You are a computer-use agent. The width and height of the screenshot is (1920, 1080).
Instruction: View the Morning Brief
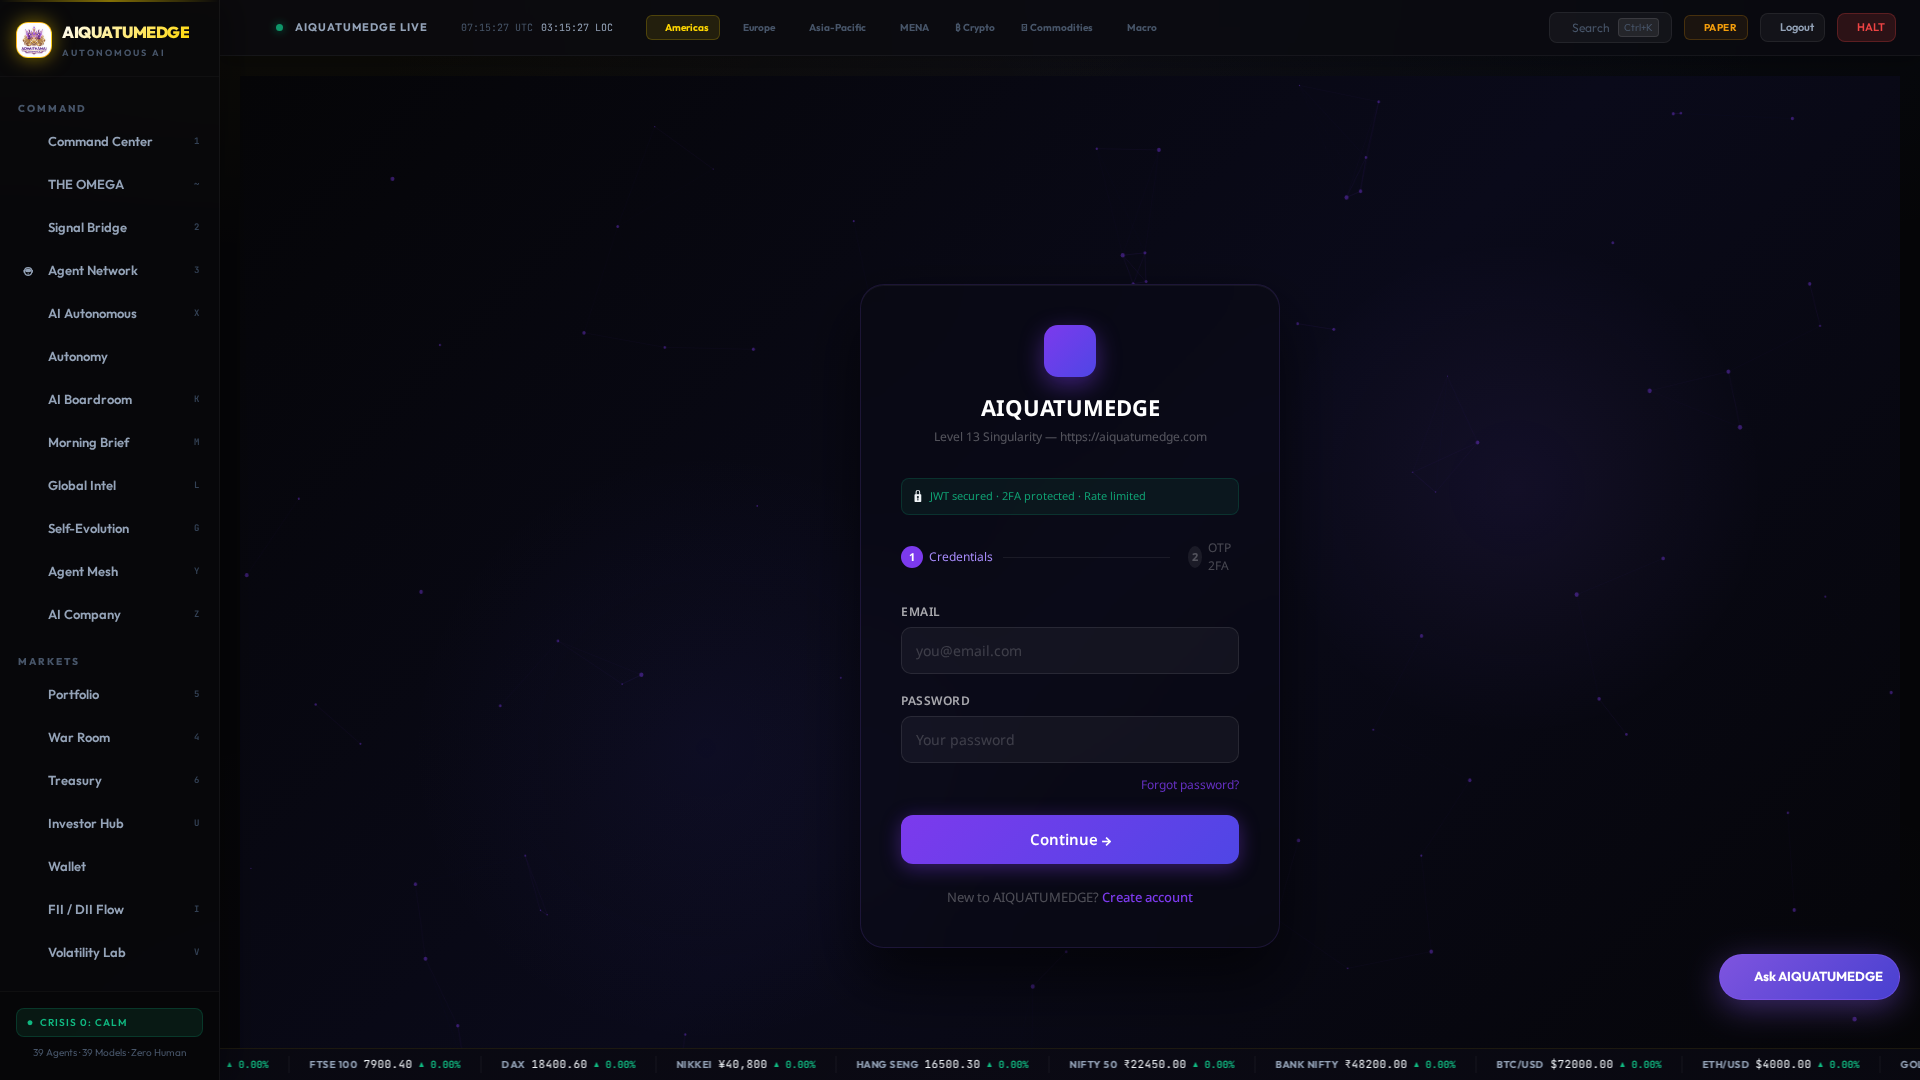point(110,443)
